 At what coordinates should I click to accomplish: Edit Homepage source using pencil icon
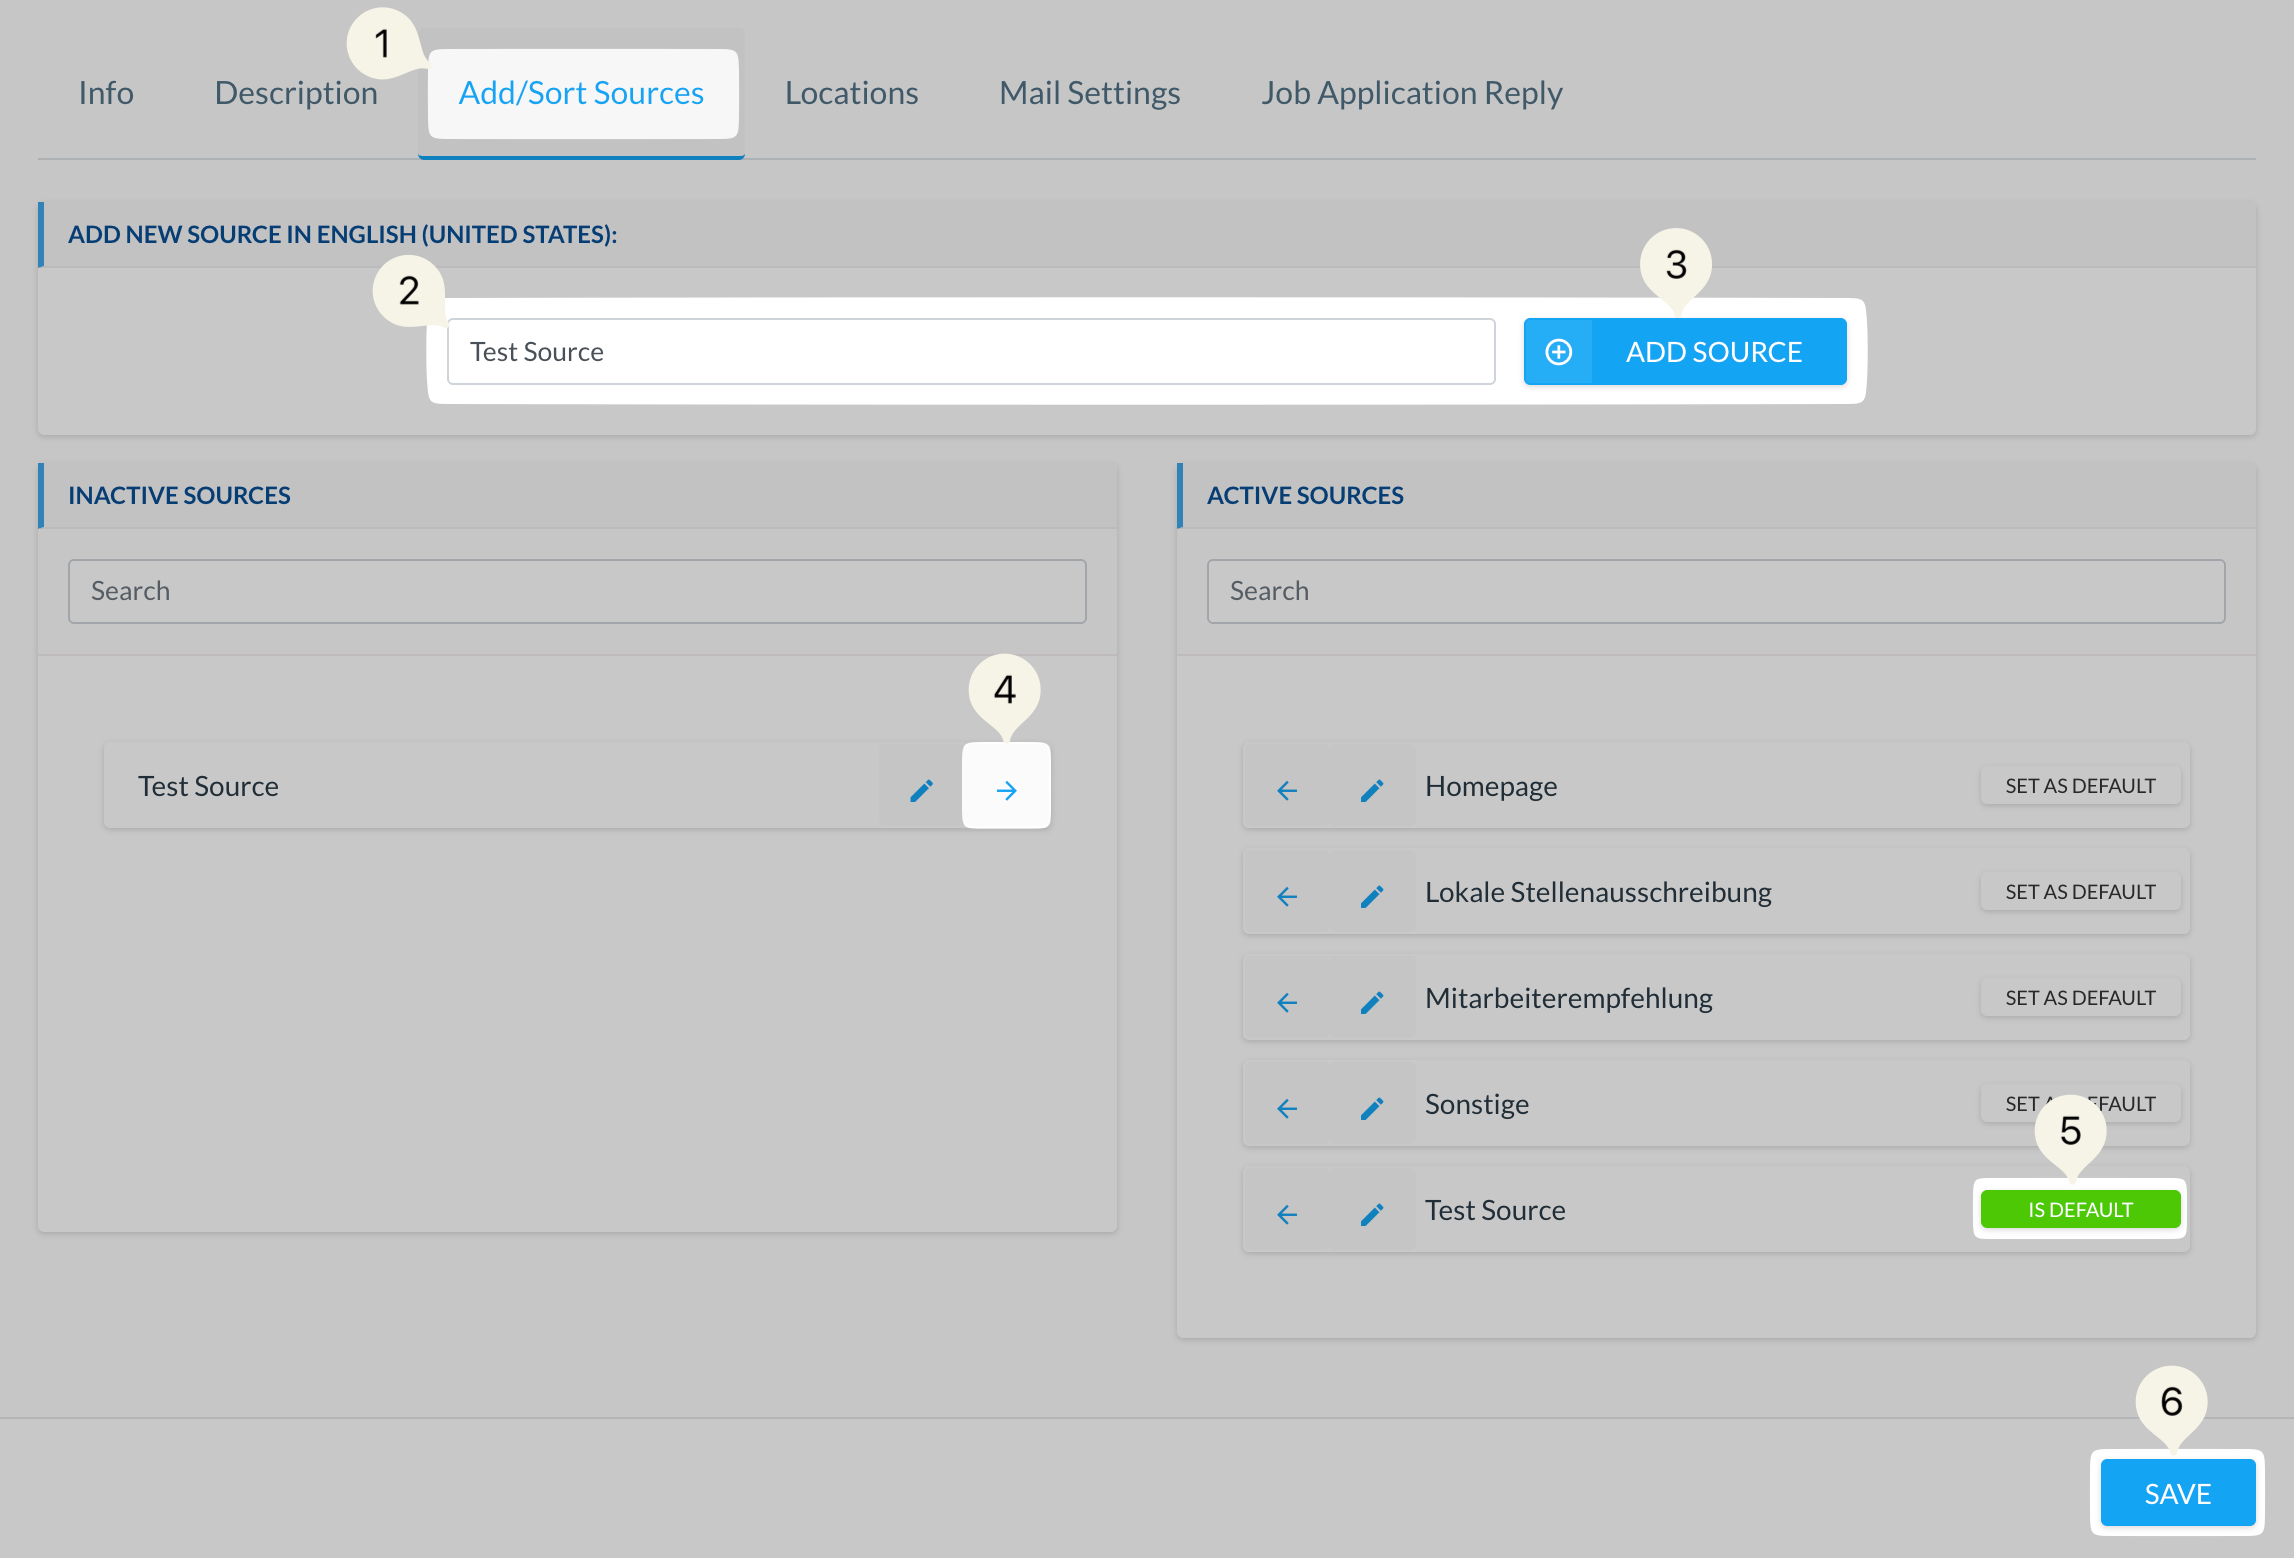coord(1372,789)
